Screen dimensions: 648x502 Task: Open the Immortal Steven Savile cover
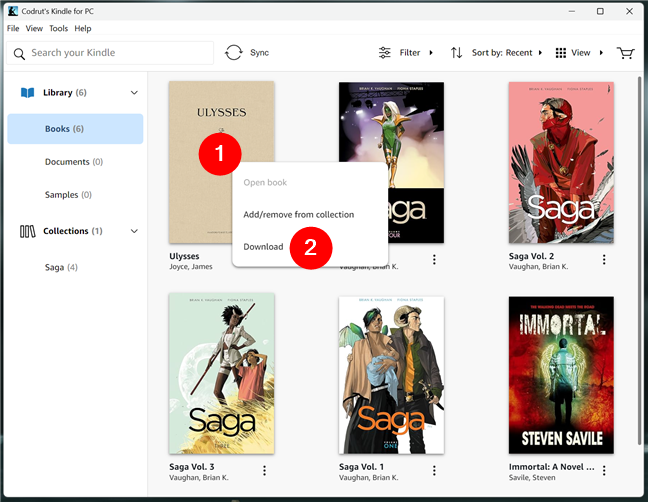561,375
